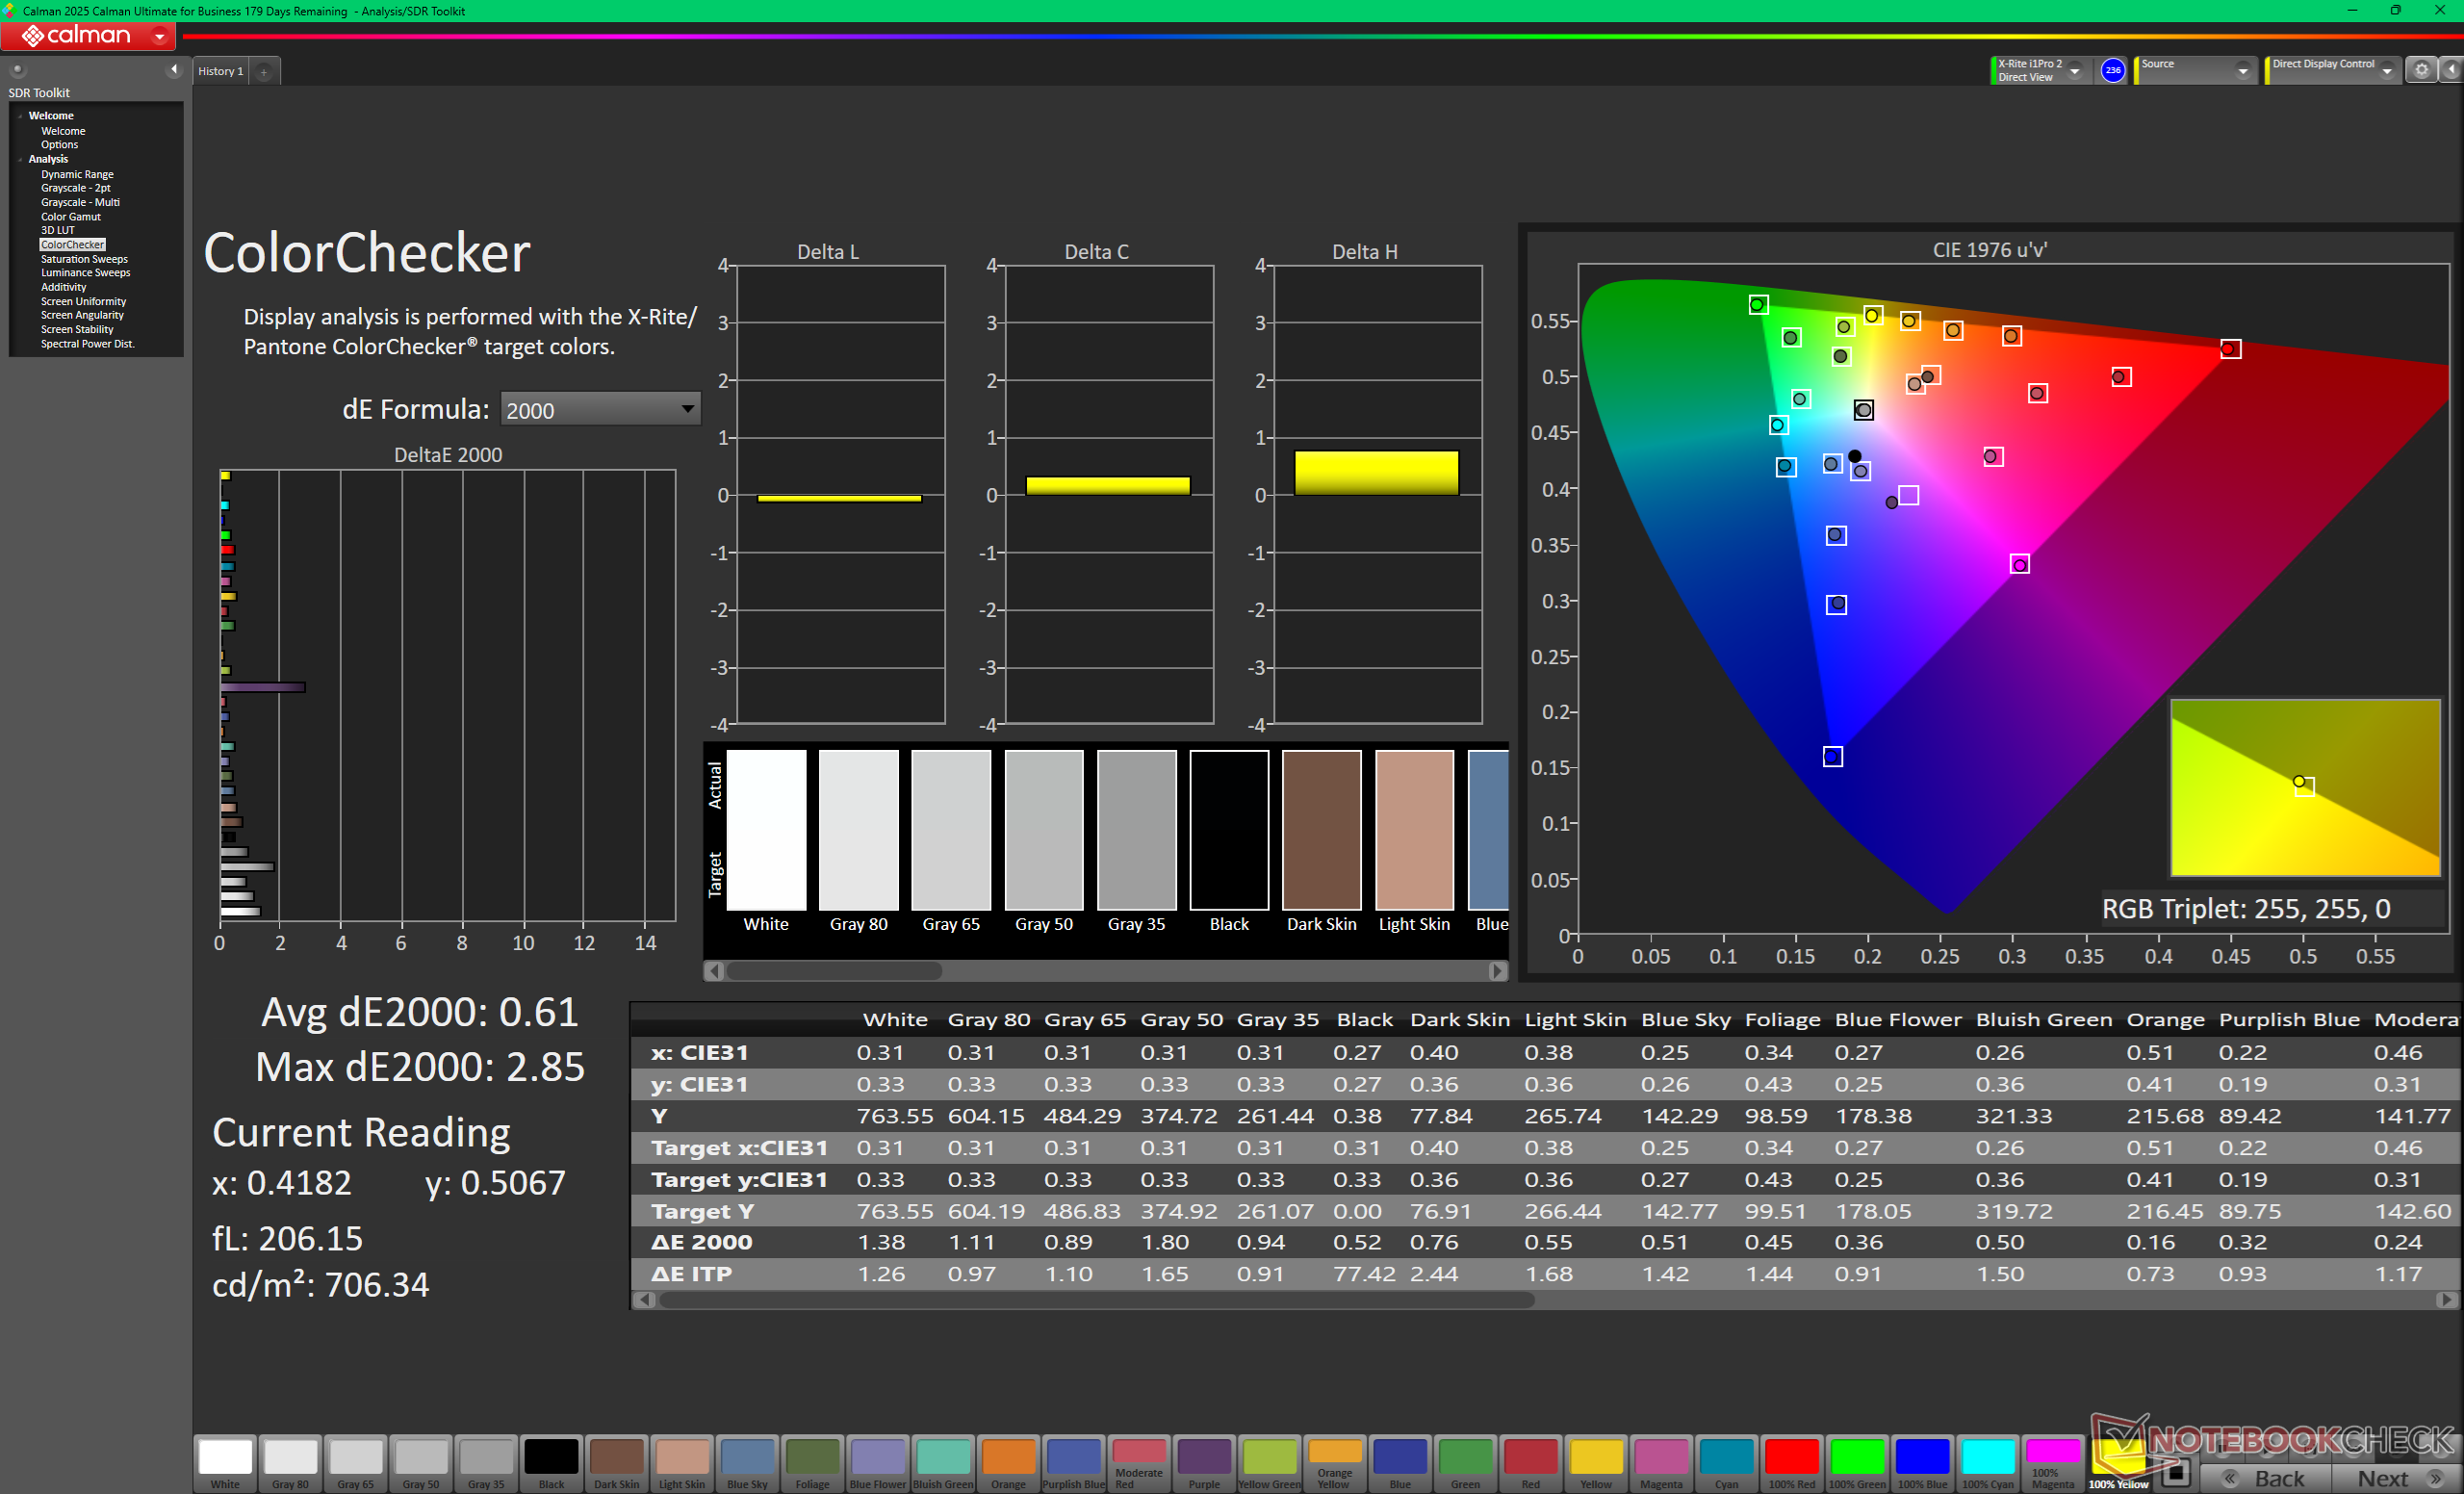This screenshot has width=2464, height=1494.
Task: Open Spectral Power Dist. page
Action: 87,344
